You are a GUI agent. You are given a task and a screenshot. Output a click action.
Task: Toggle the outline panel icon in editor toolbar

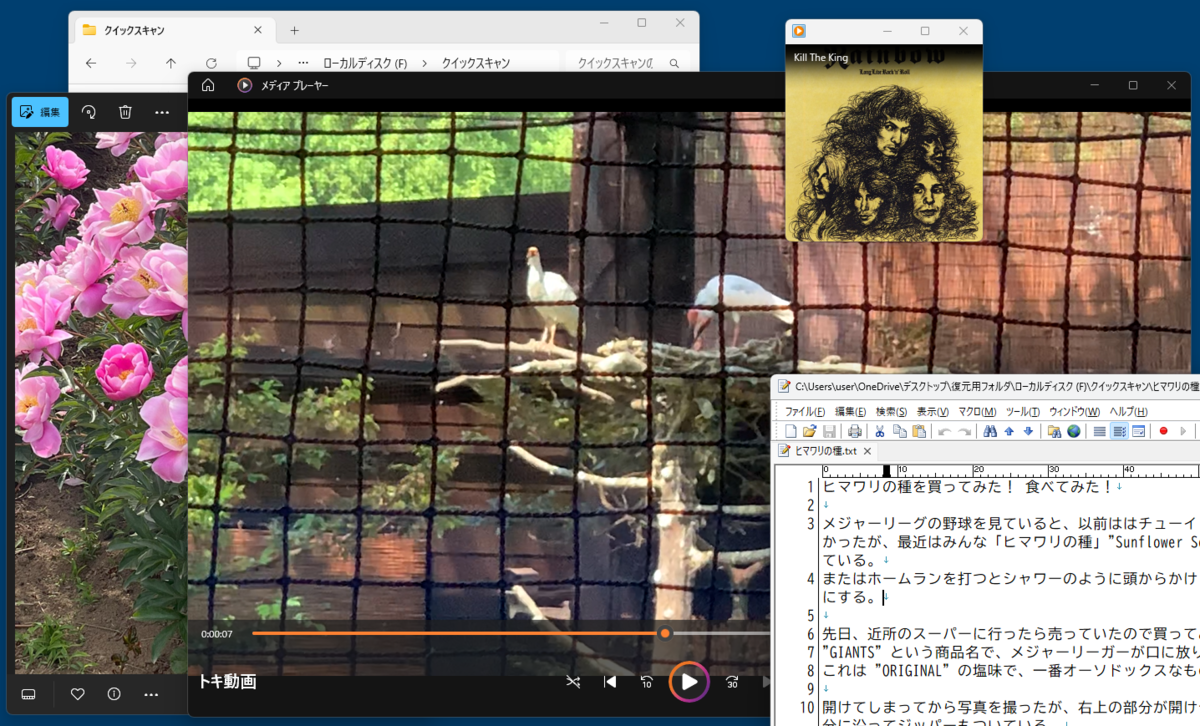[1138, 431]
